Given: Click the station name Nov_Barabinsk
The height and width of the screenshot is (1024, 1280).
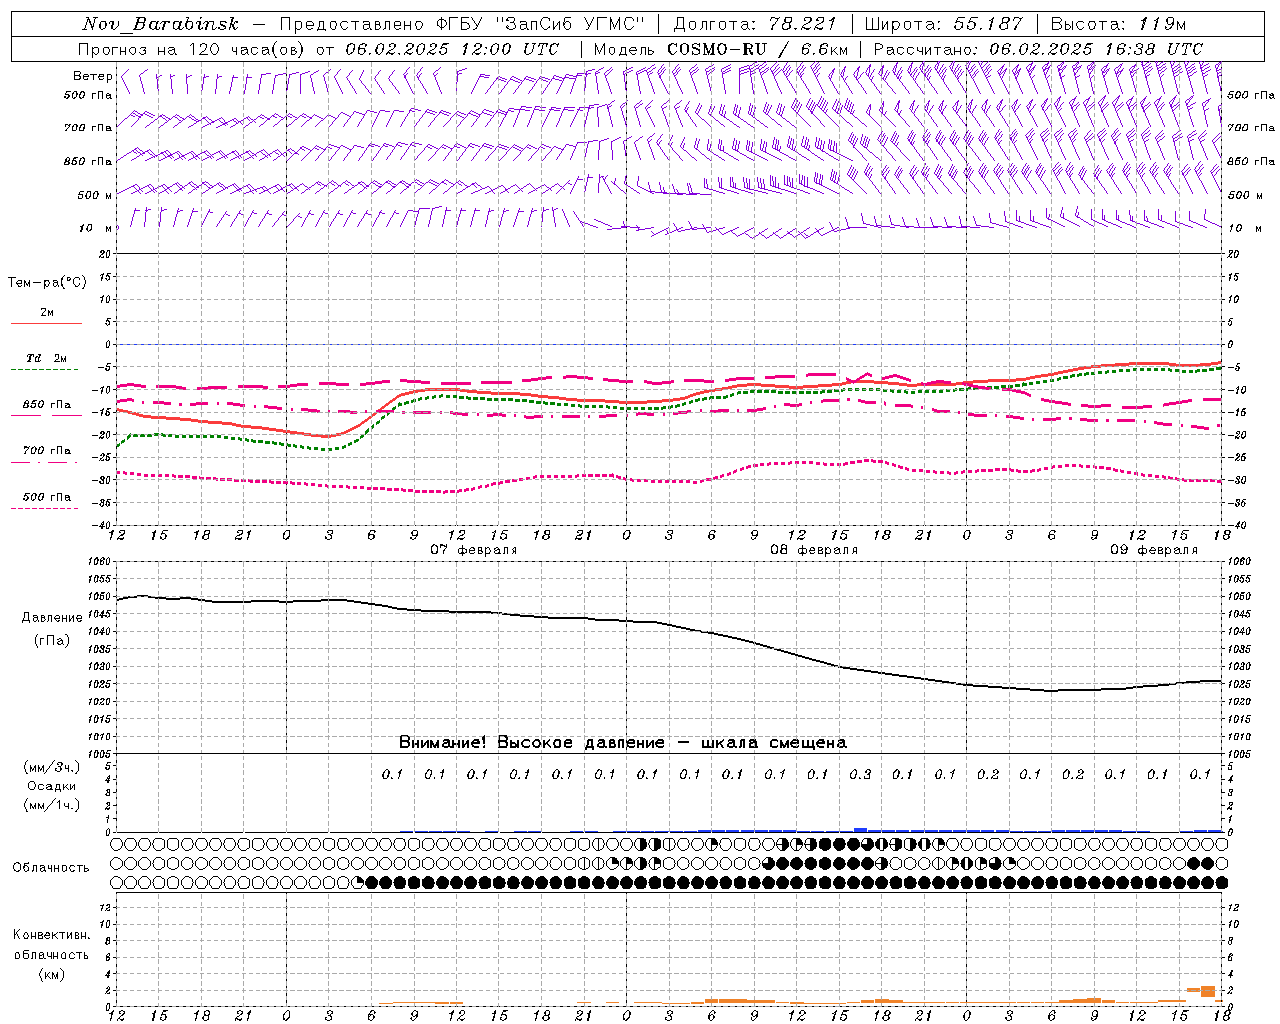Looking at the screenshot, I should tap(160, 24).
